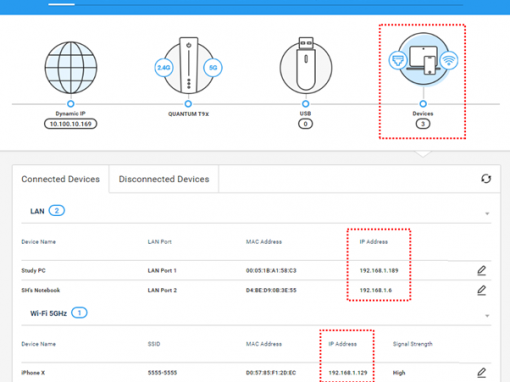Refresh the connected devices list
This screenshot has height=382, width=510.
[486, 179]
